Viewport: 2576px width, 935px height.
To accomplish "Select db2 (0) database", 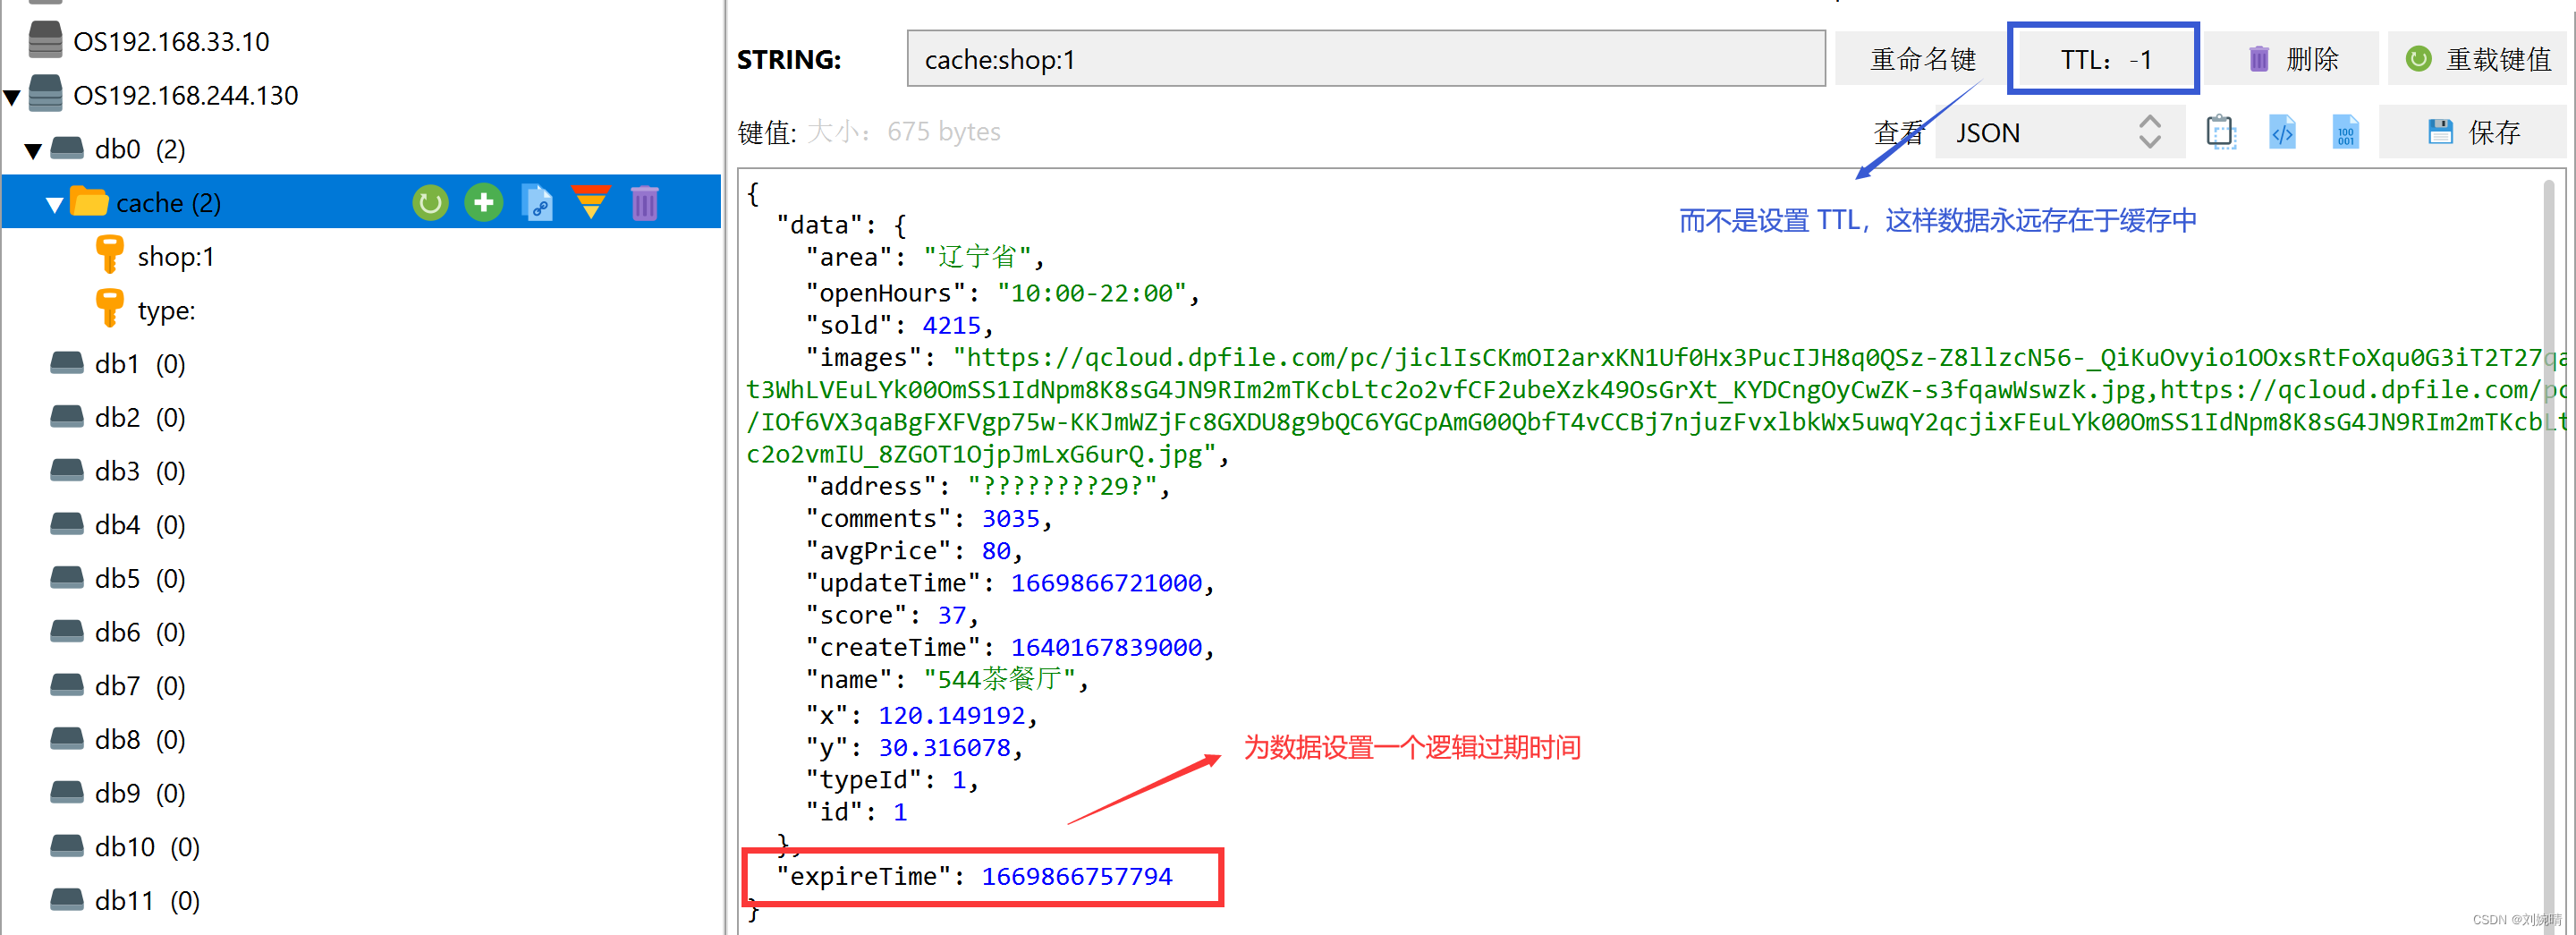I will click(140, 417).
